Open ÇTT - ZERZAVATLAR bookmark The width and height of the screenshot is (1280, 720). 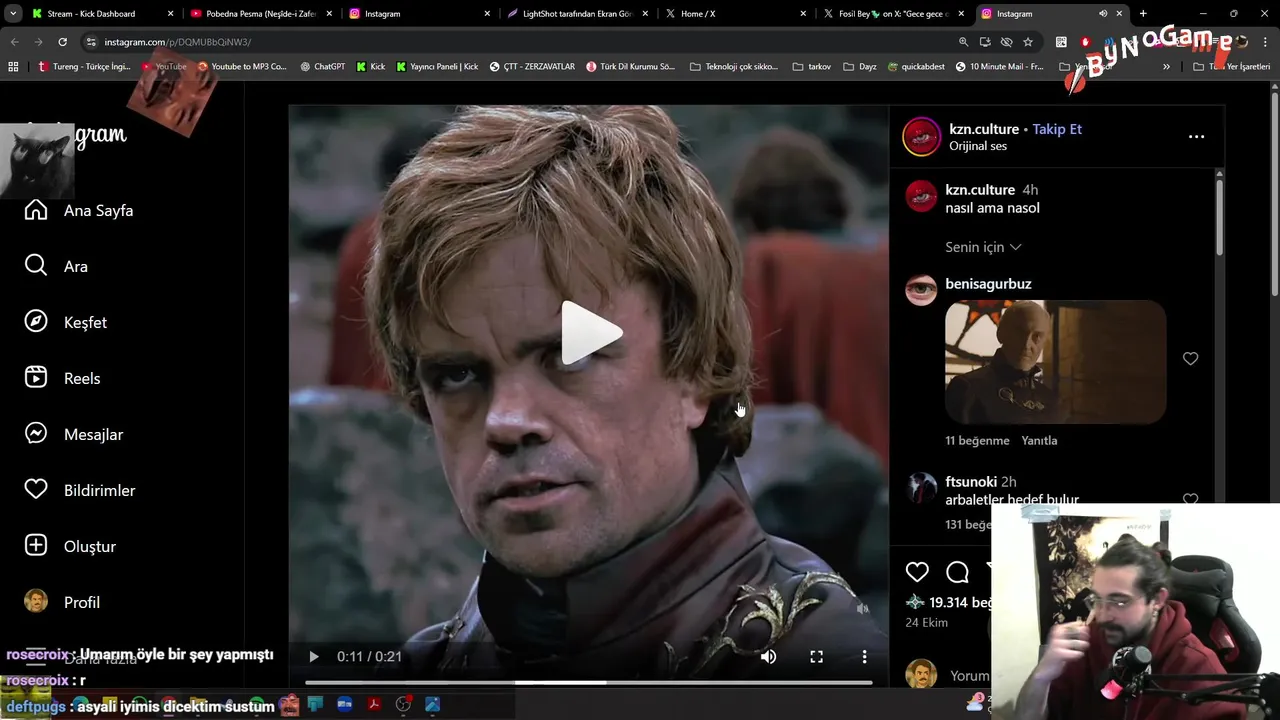pyautogui.click(x=532, y=66)
